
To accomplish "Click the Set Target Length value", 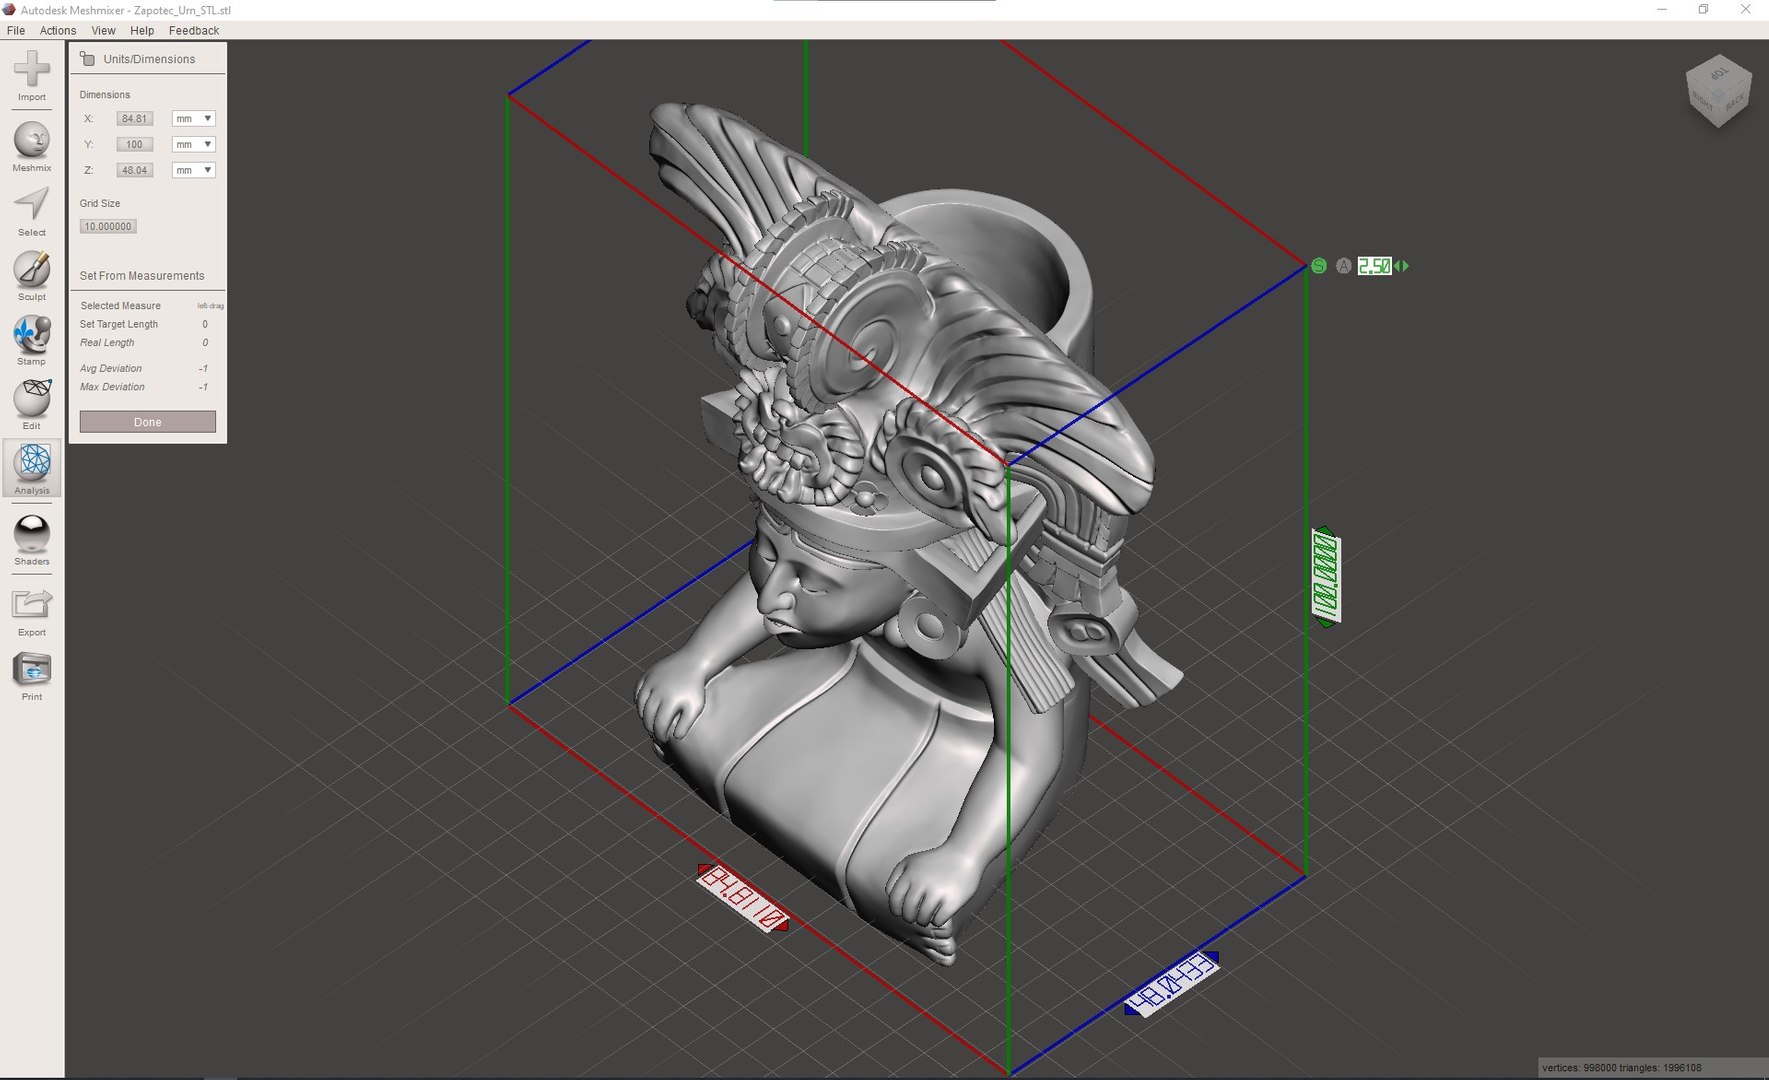I will [205, 325].
